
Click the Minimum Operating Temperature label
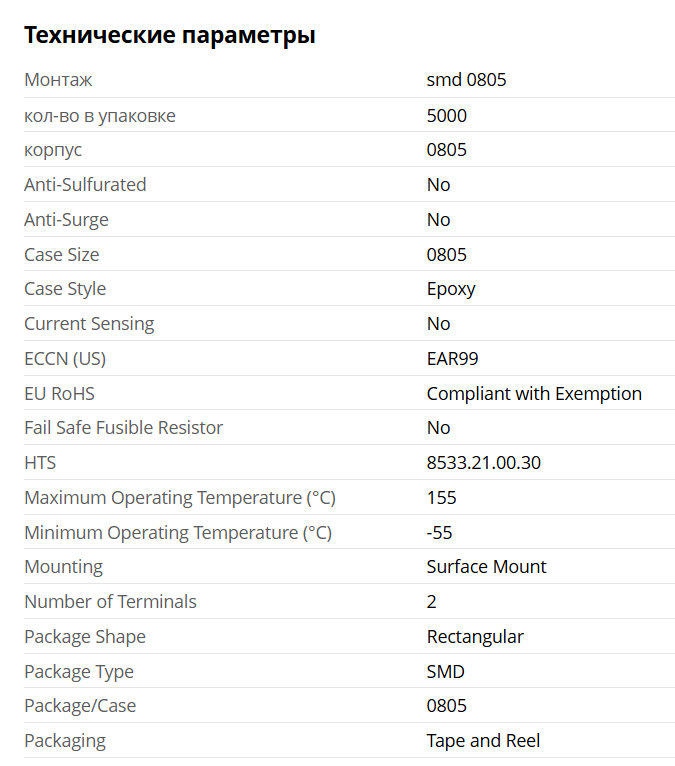pos(178,532)
